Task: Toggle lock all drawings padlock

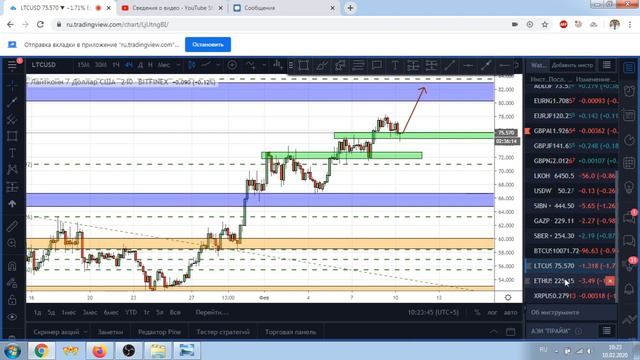Action: click(x=12, y=300)
